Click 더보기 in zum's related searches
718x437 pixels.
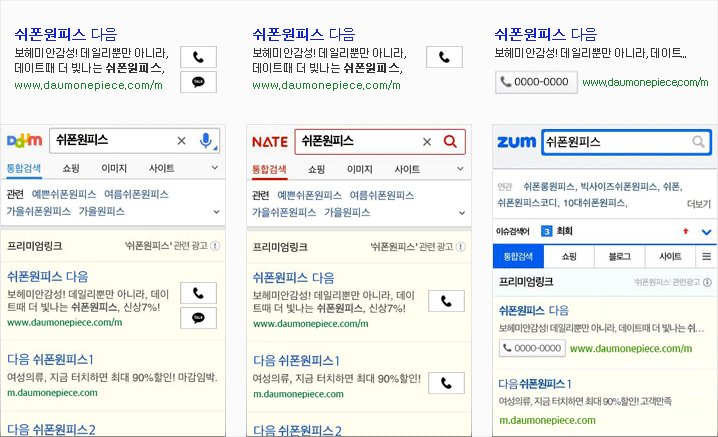tap(699, 204)
